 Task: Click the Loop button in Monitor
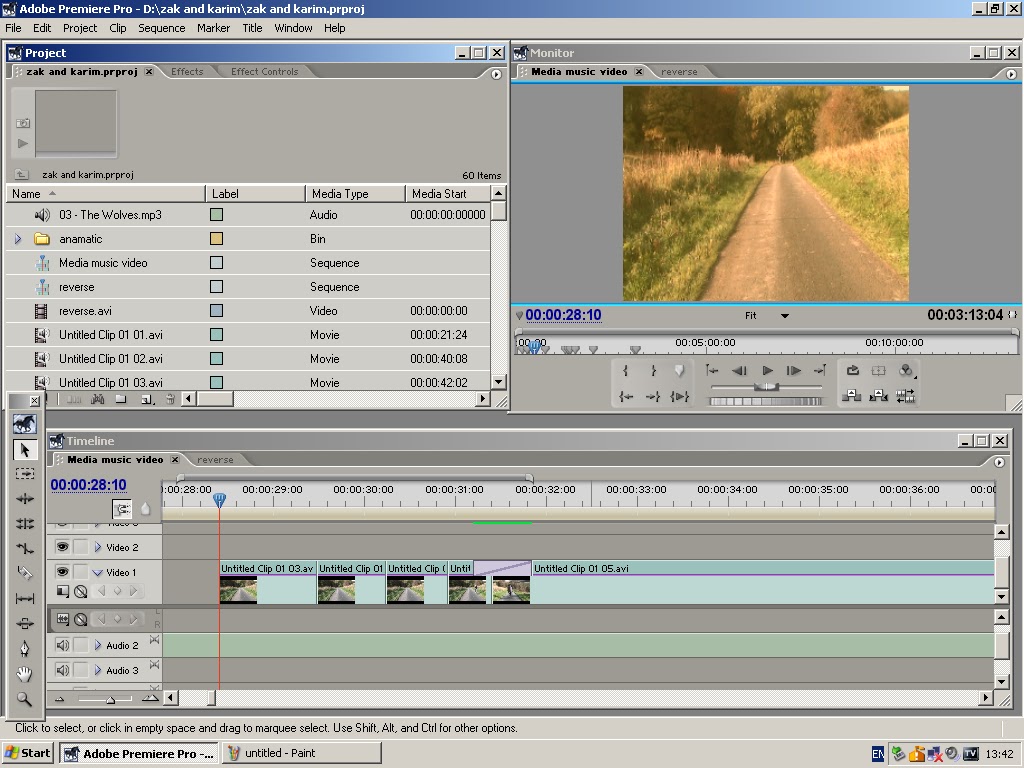852,371
